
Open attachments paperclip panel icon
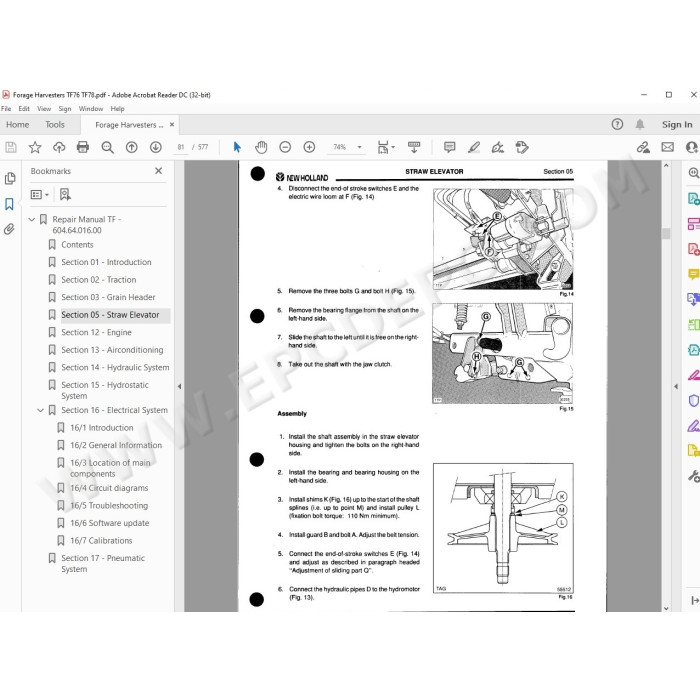(9, 229)
